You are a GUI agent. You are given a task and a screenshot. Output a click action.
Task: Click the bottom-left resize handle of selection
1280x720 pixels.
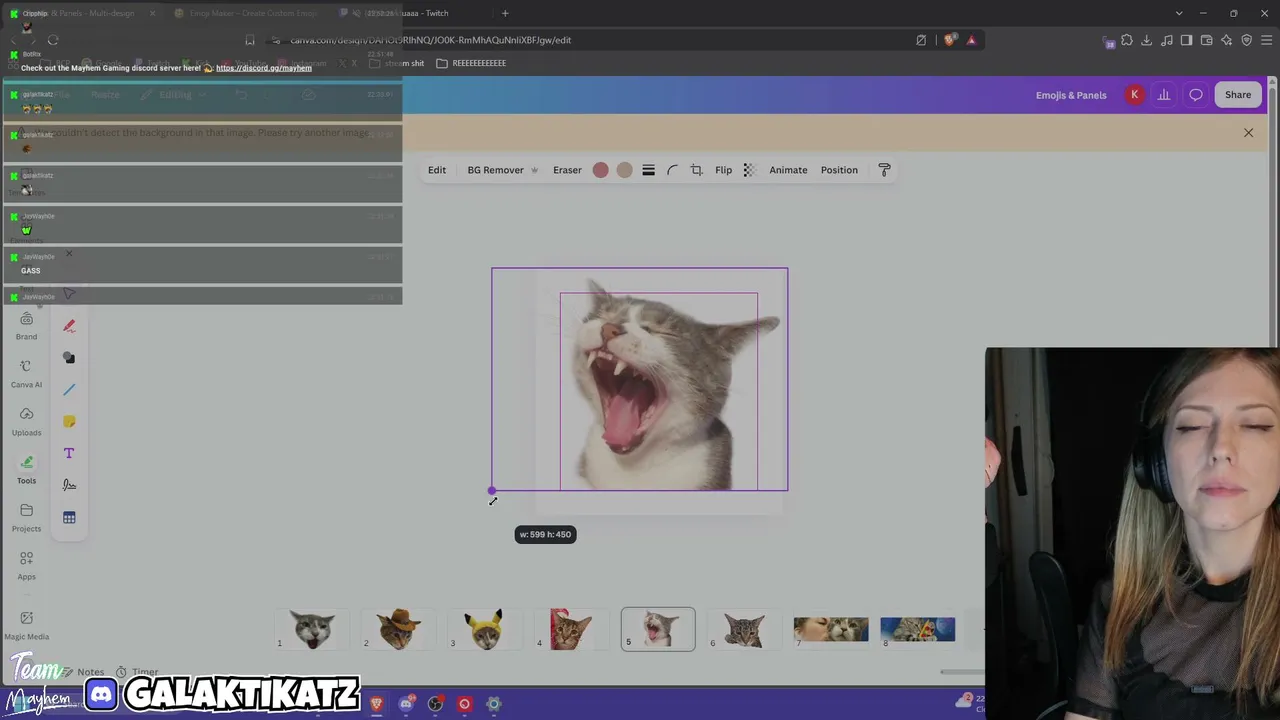click(x=492, y=490)
